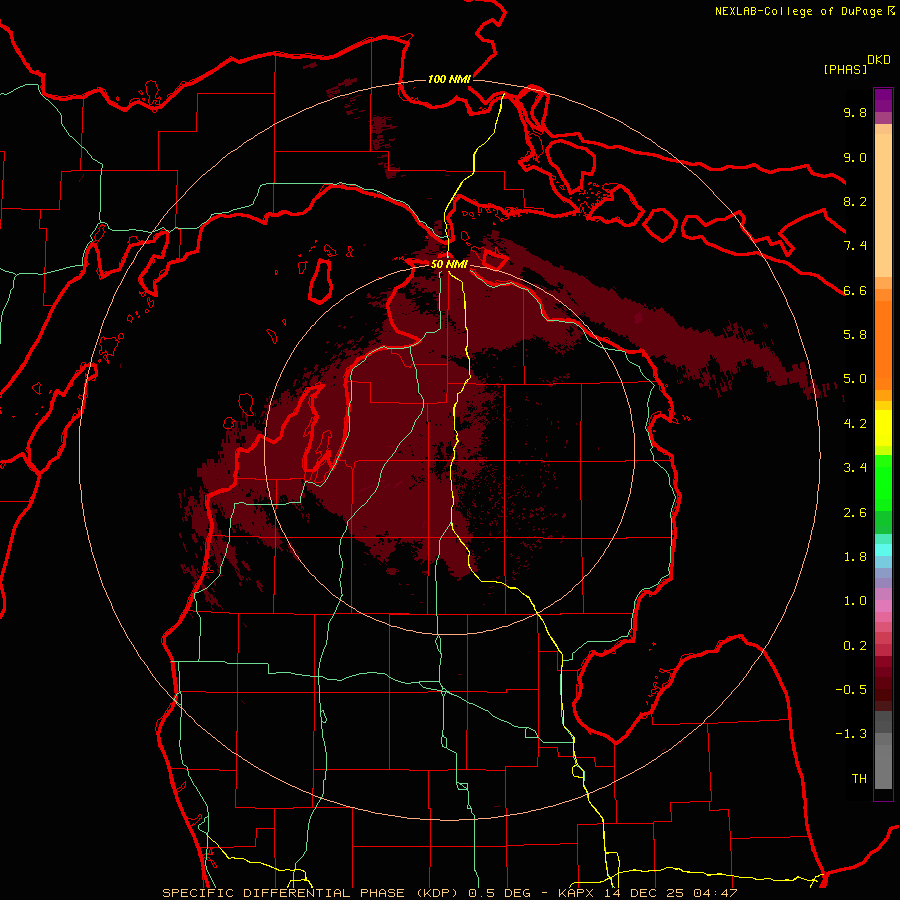Click the TH threshold legend label
900x900 pixels.
coord(859,779)
